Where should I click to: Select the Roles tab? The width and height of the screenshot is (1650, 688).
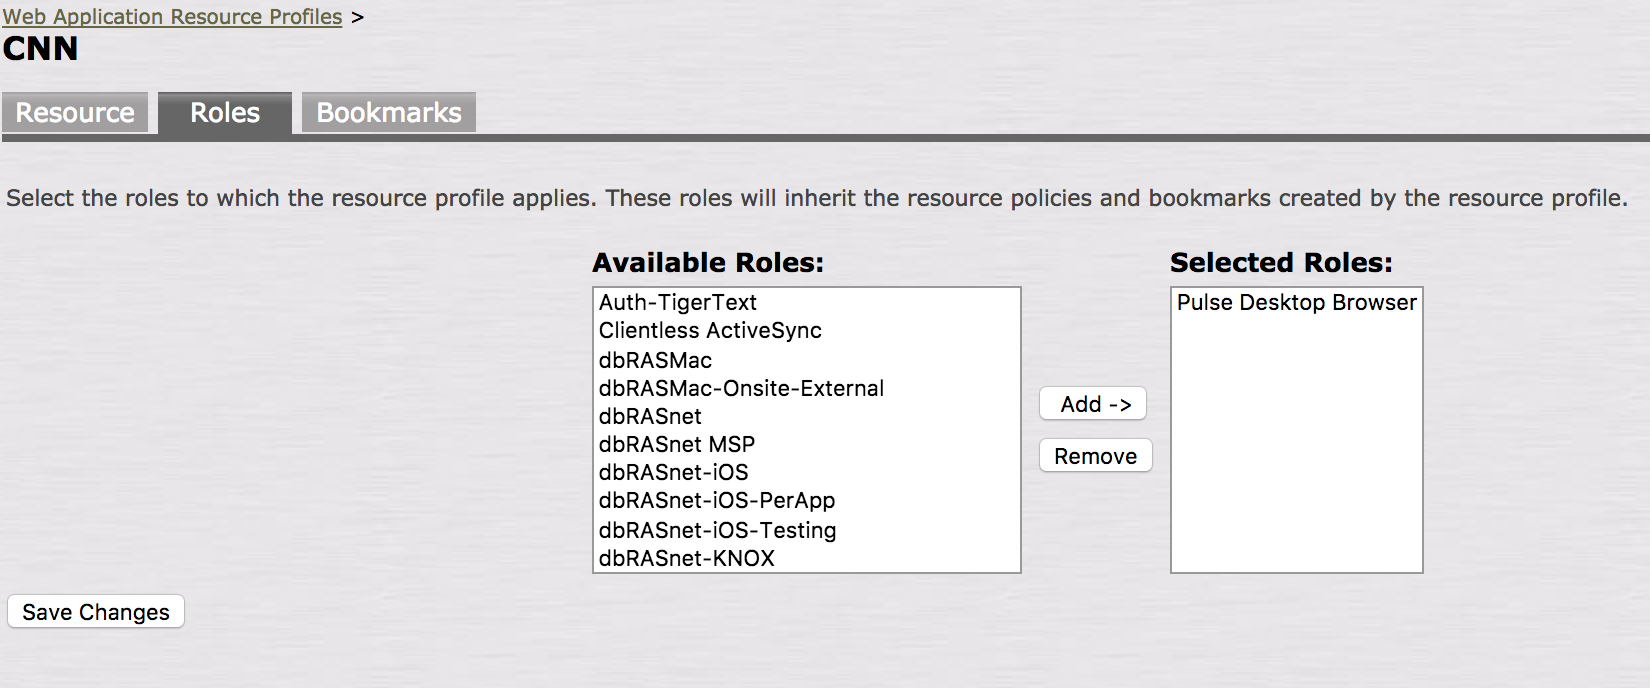tap(225, 113)
